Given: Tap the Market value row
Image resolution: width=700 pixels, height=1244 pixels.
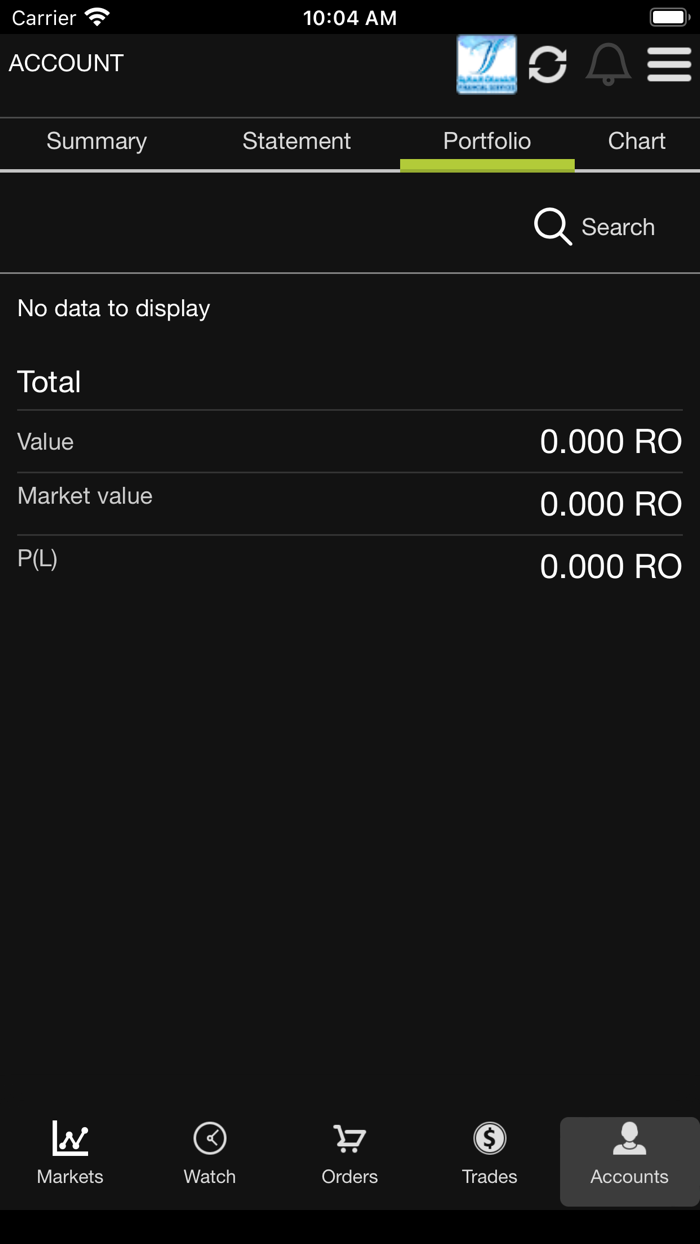Looking at the screenshot, I should coord(350,503).
